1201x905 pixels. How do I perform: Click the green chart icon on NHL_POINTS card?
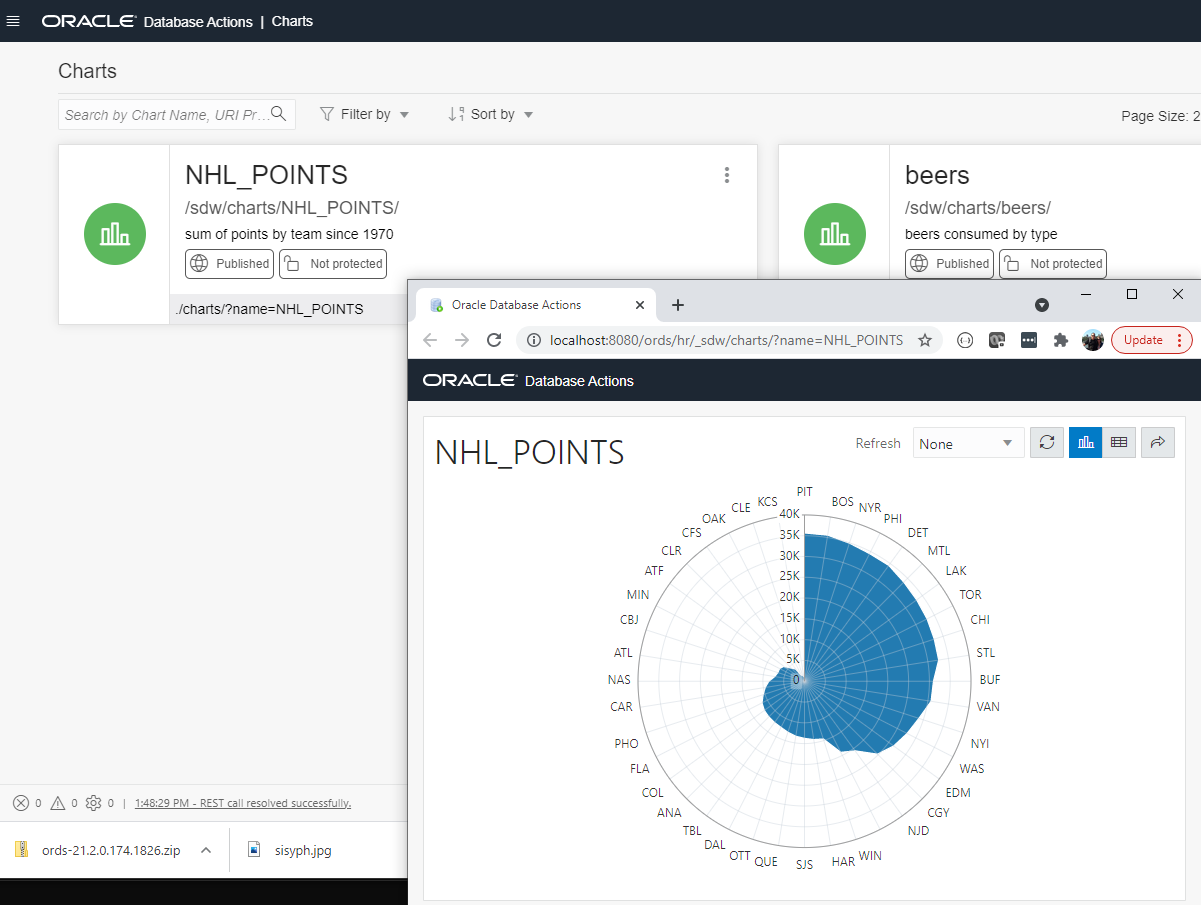coord(115,234)
